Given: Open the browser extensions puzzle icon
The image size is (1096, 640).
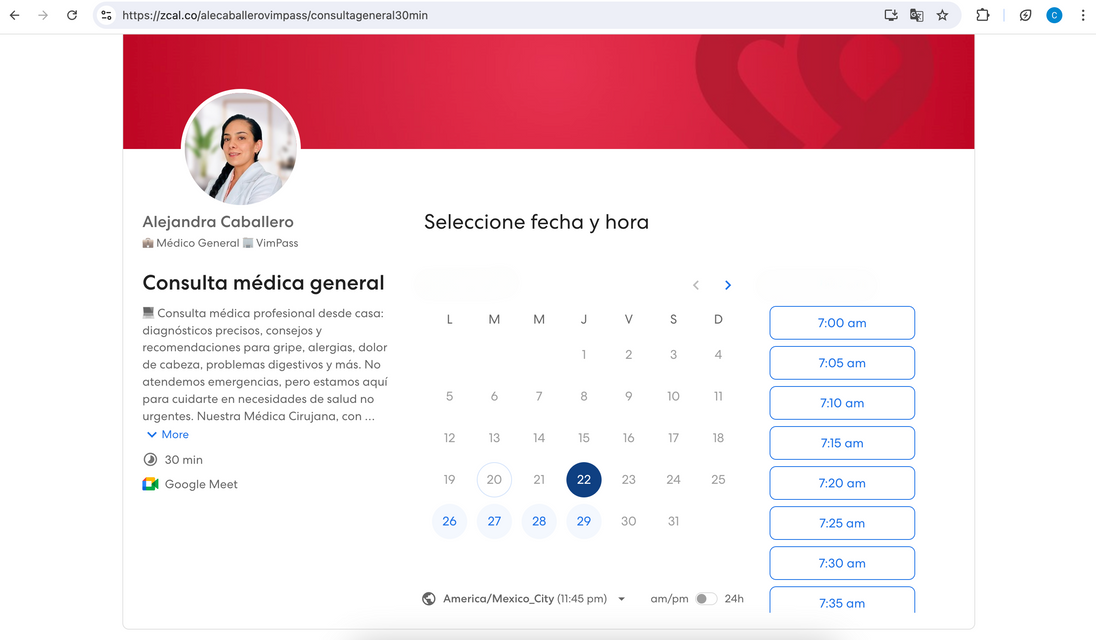Looking at the screenshot, I should 983,15.
